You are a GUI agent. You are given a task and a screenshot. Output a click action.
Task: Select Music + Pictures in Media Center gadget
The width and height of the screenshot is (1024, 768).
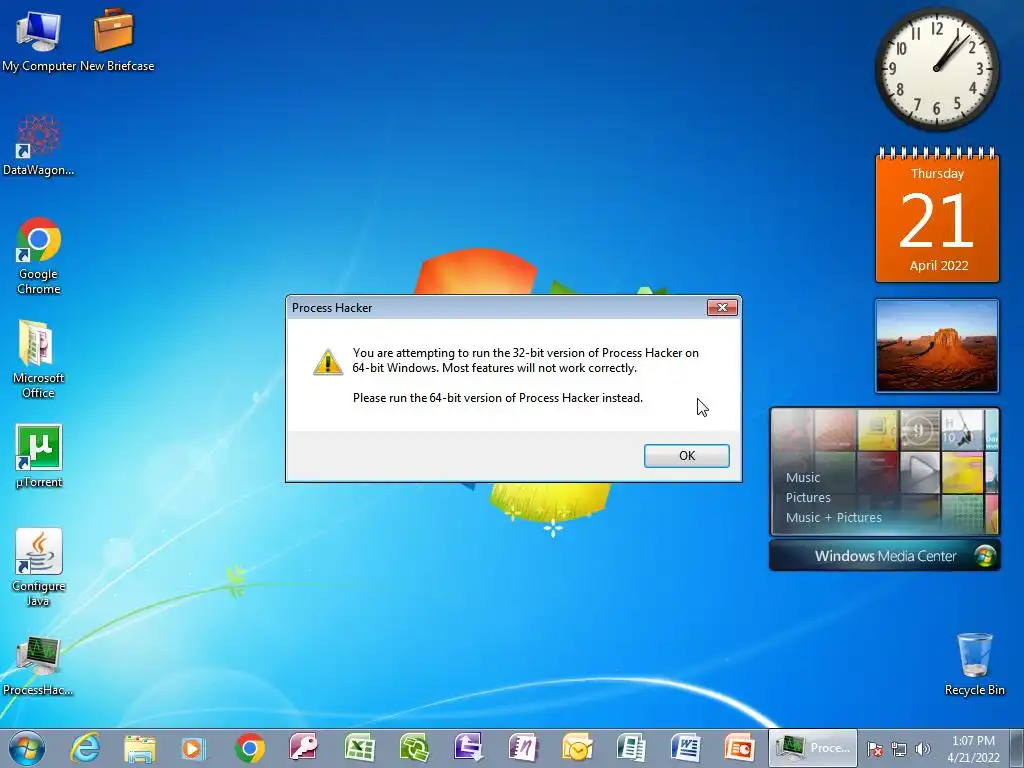click(x=833, y=517)
